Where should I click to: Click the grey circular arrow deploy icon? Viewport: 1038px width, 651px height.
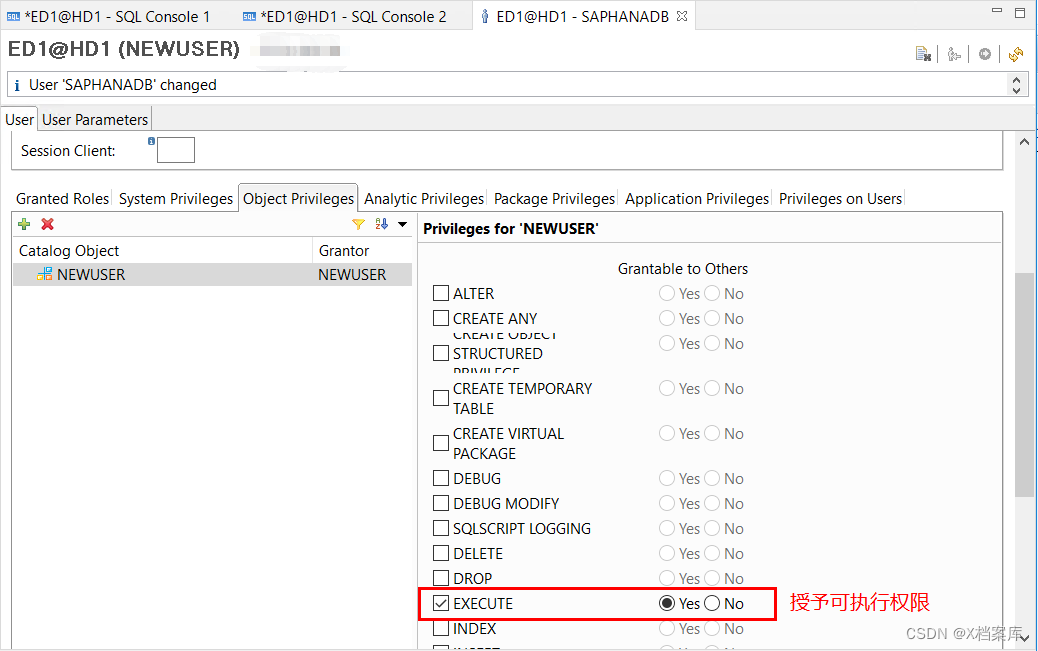click(x=985, y=54)
